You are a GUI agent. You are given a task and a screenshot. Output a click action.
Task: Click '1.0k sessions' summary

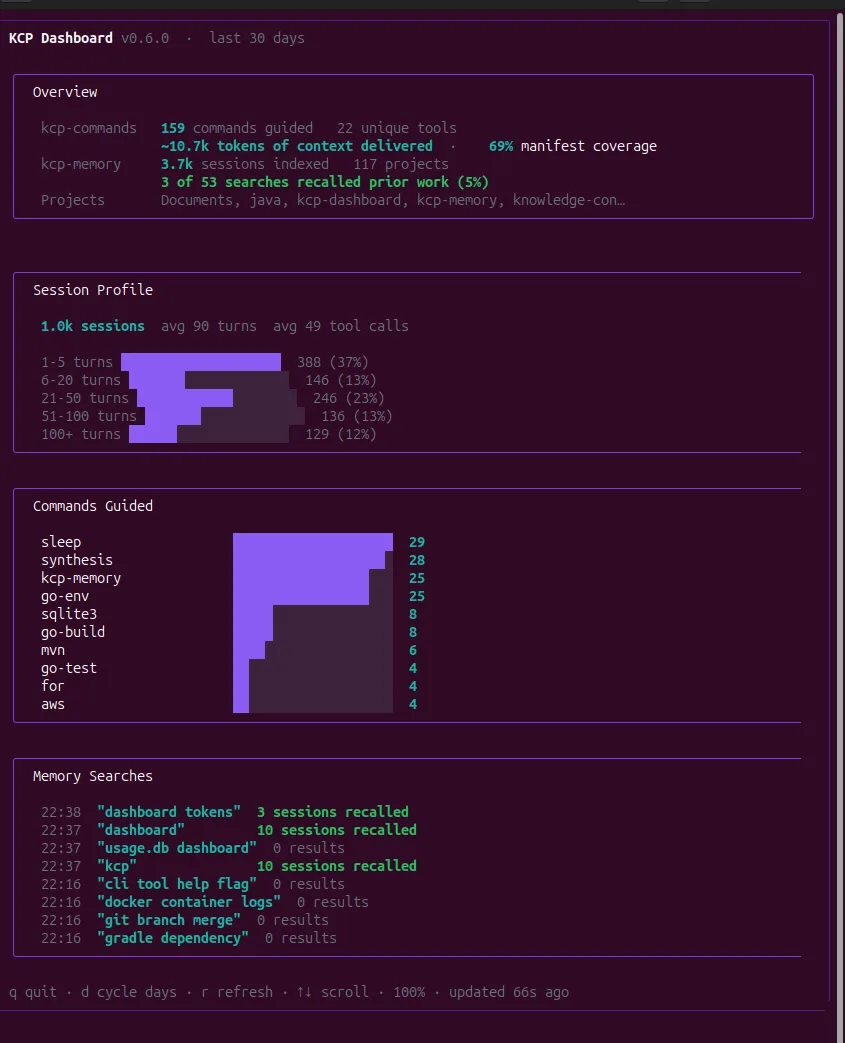pyautogui.click(x=92, y=326)
